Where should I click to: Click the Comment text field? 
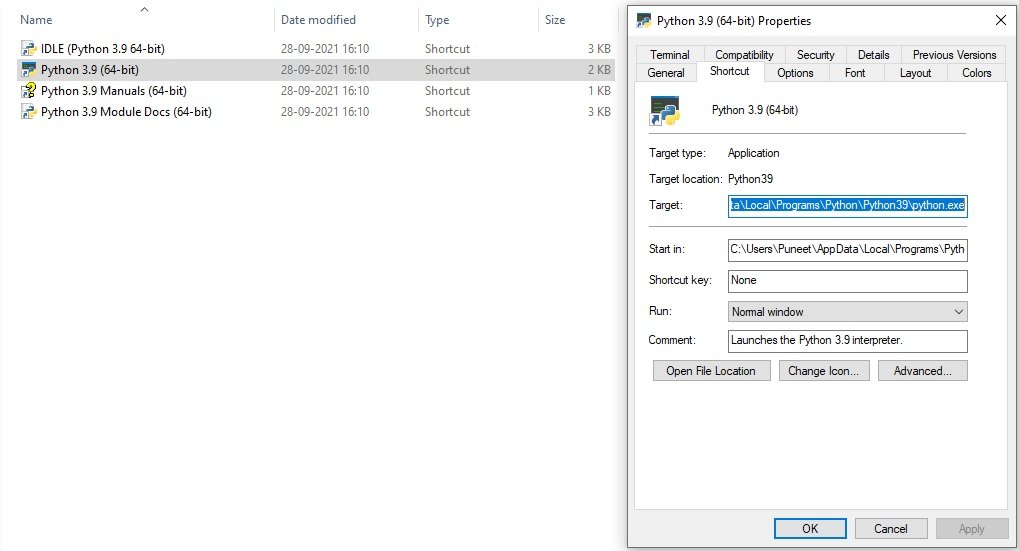pyautogui.click(x=847, y=340)
